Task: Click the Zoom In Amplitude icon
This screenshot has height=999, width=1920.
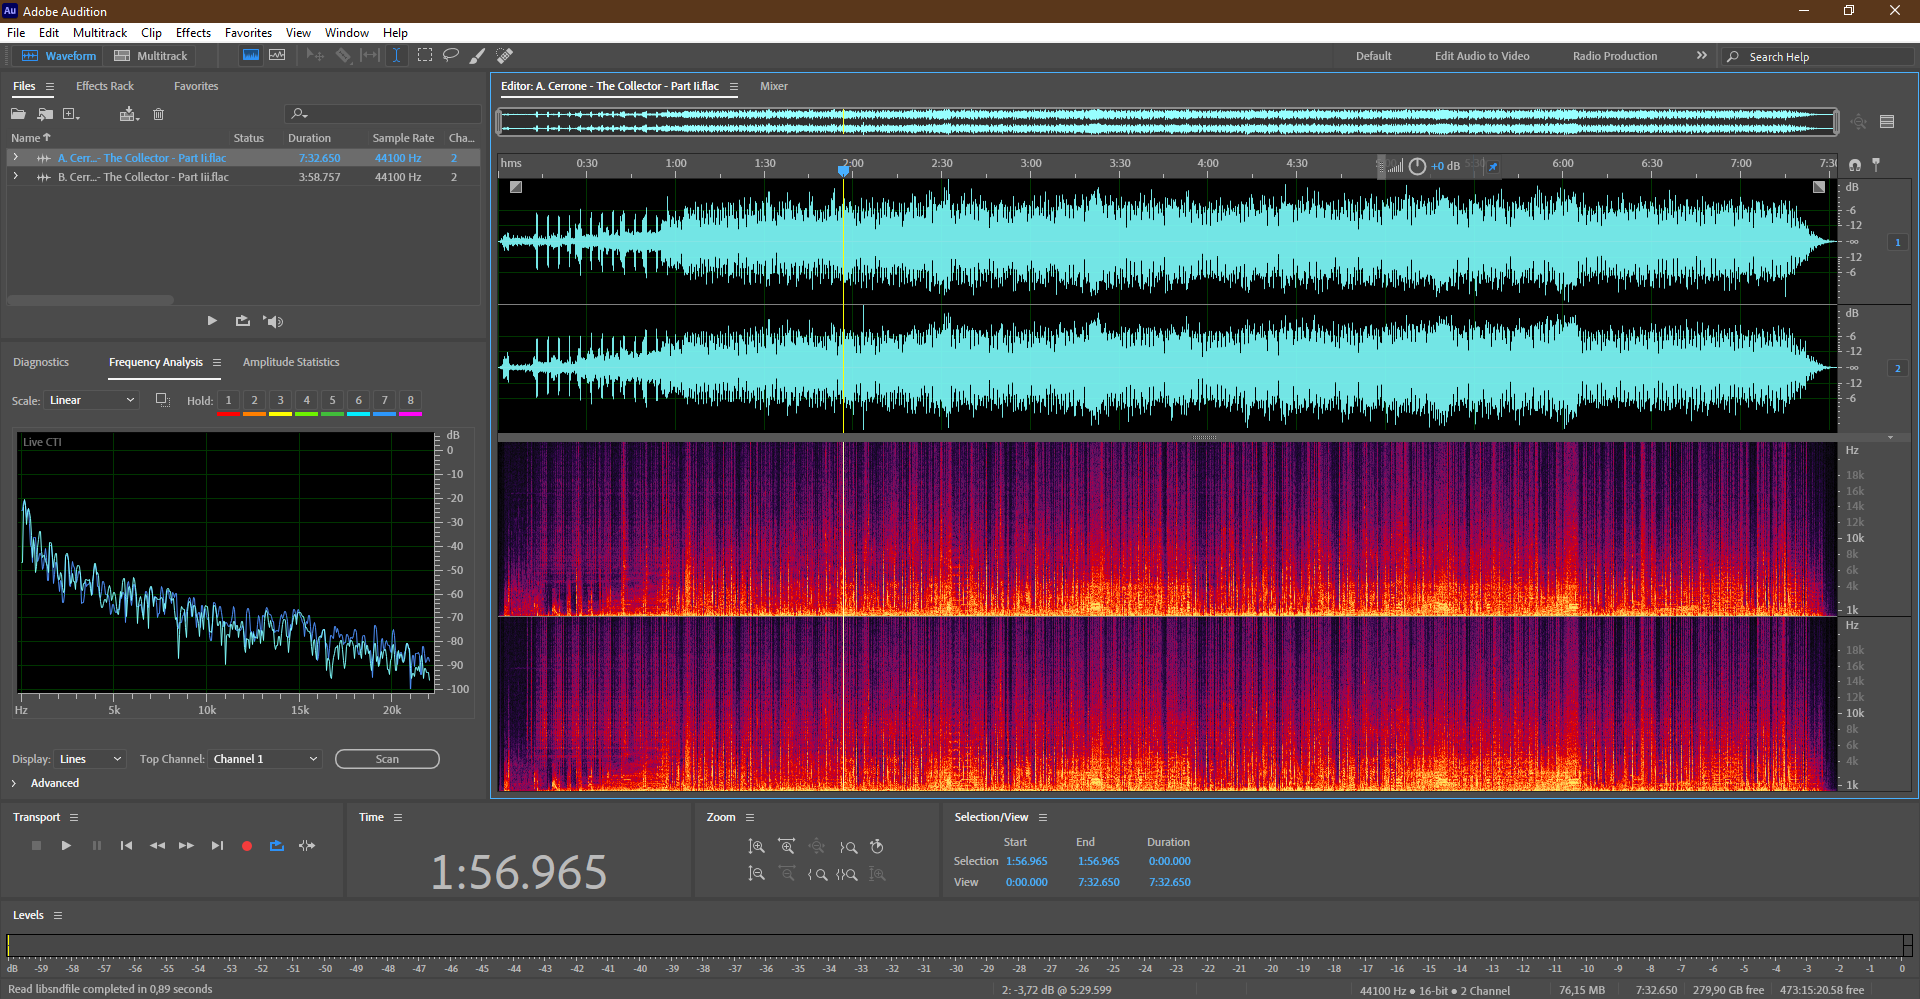Action: pyautogui.click(x=757, y=846)
